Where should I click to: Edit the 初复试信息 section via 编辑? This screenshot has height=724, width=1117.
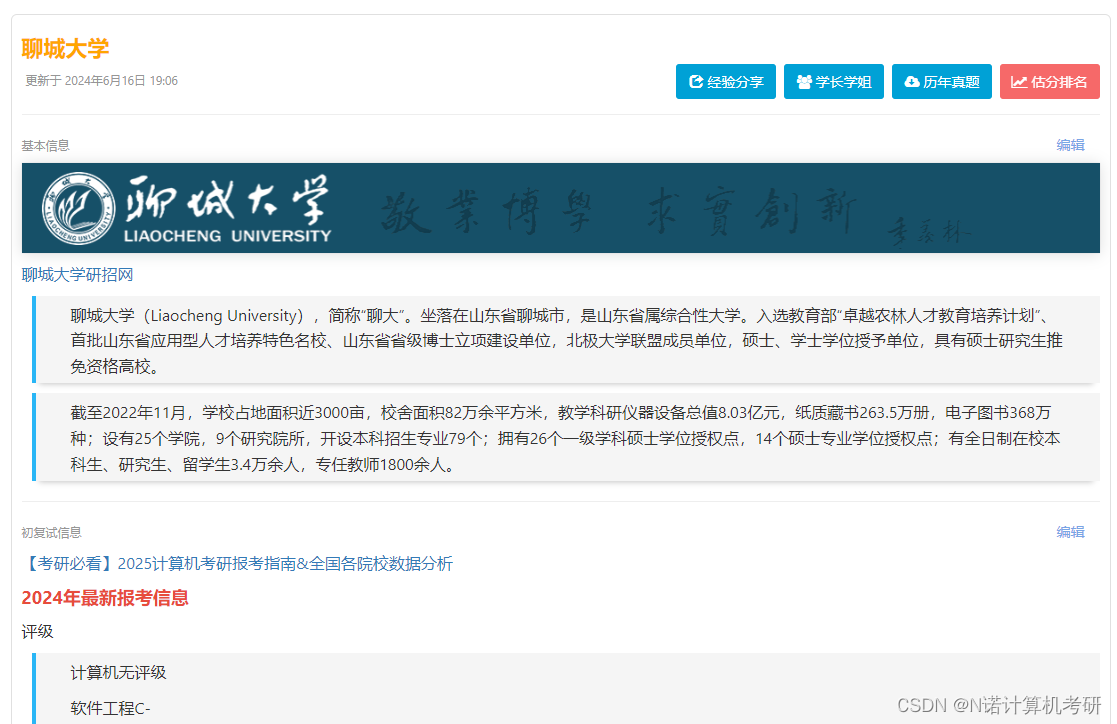click(1070, 532)
